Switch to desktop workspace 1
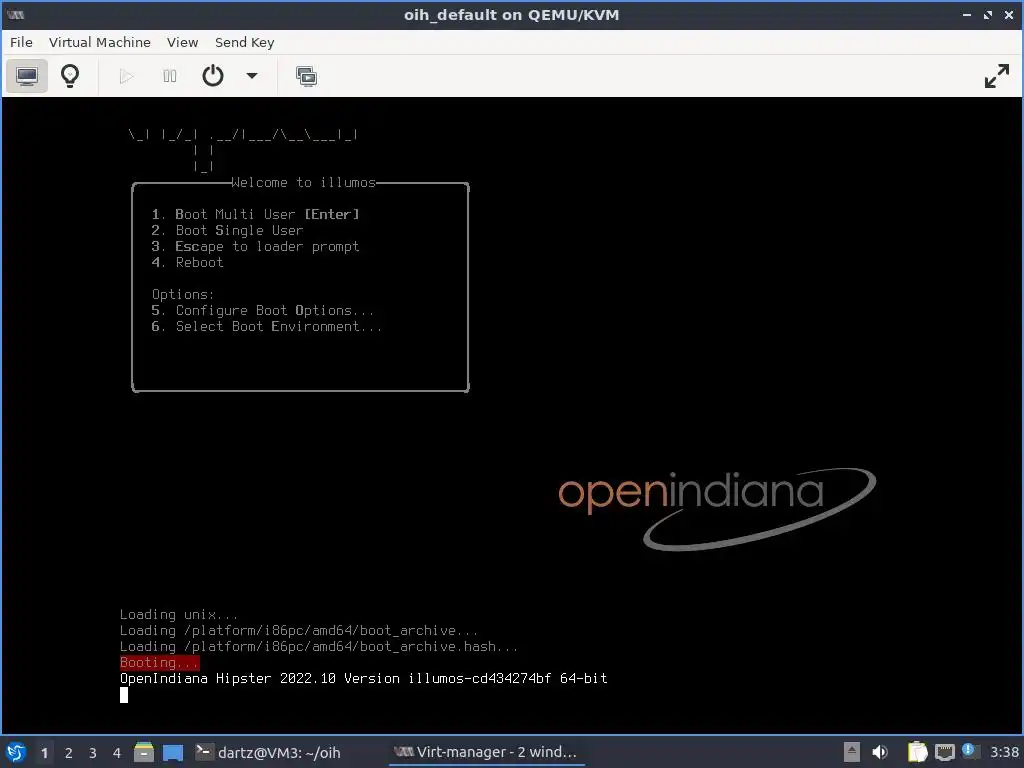This screenshot has width=1024, height=768. point(44,753)
